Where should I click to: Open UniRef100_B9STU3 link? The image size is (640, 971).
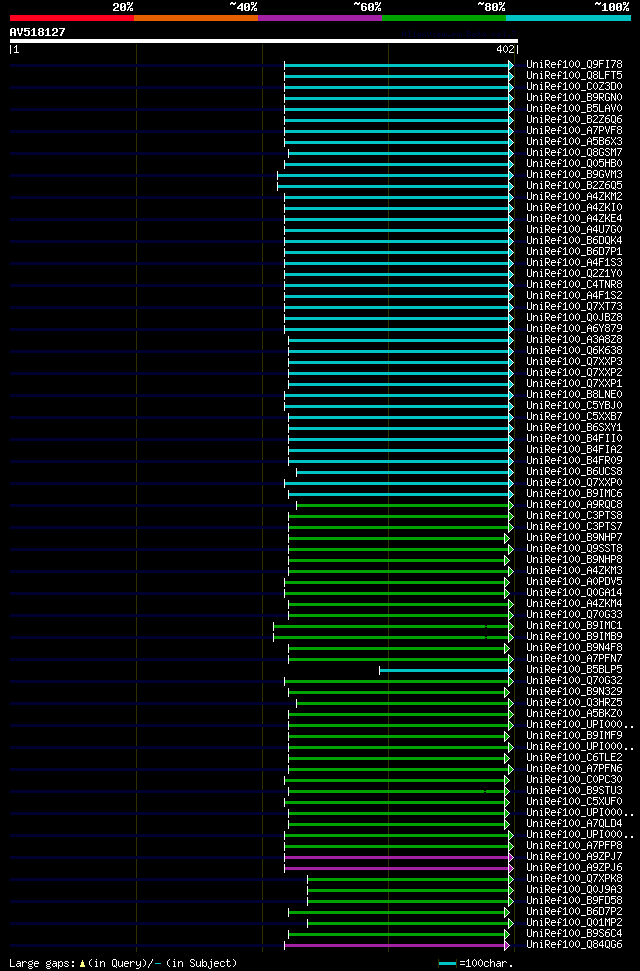click(574, 791)
